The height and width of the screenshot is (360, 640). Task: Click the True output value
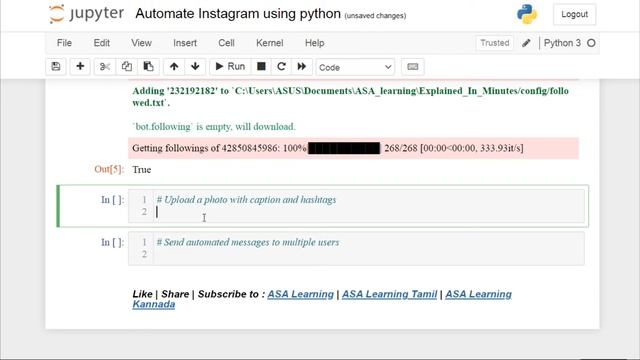click(142, 169)
